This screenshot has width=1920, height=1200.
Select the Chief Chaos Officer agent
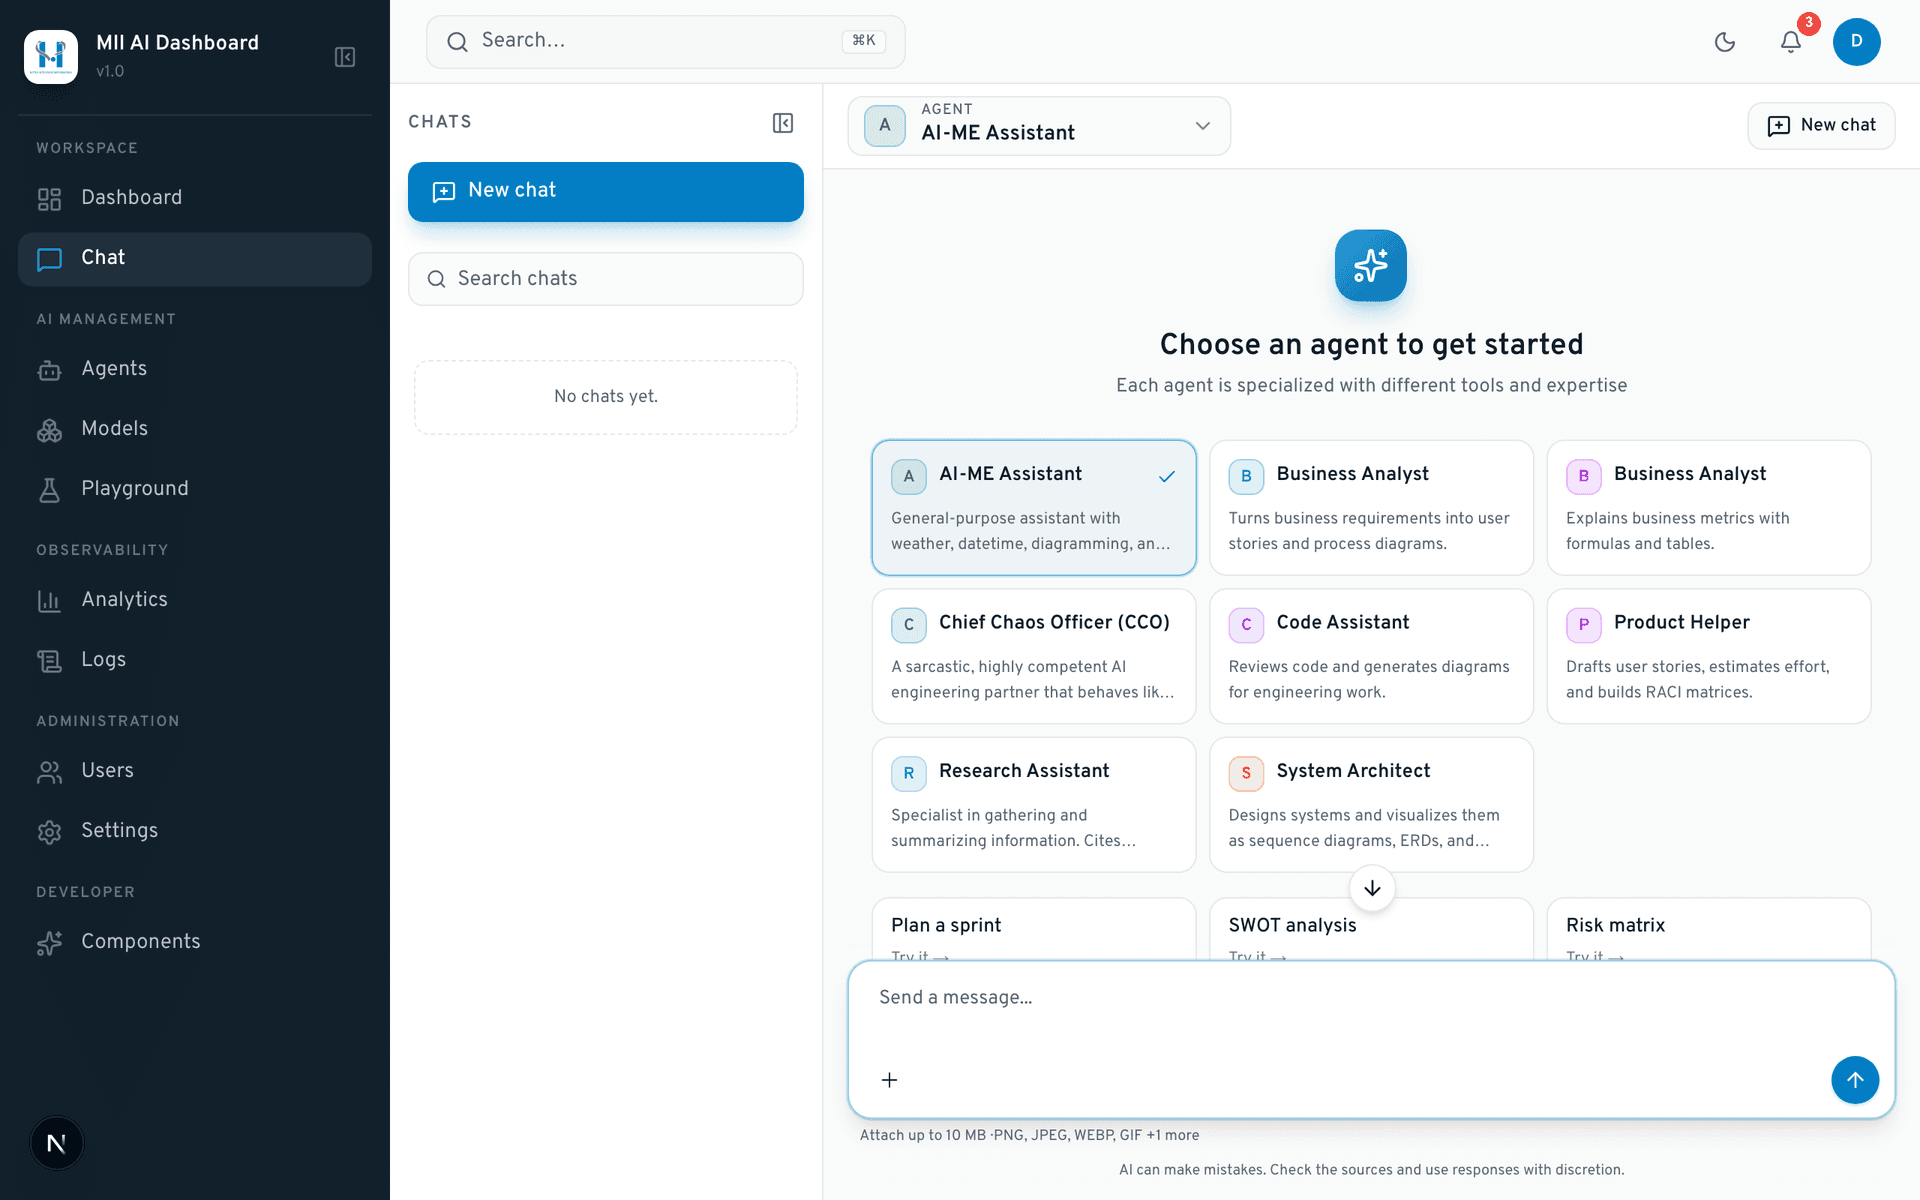[1034, 656]
